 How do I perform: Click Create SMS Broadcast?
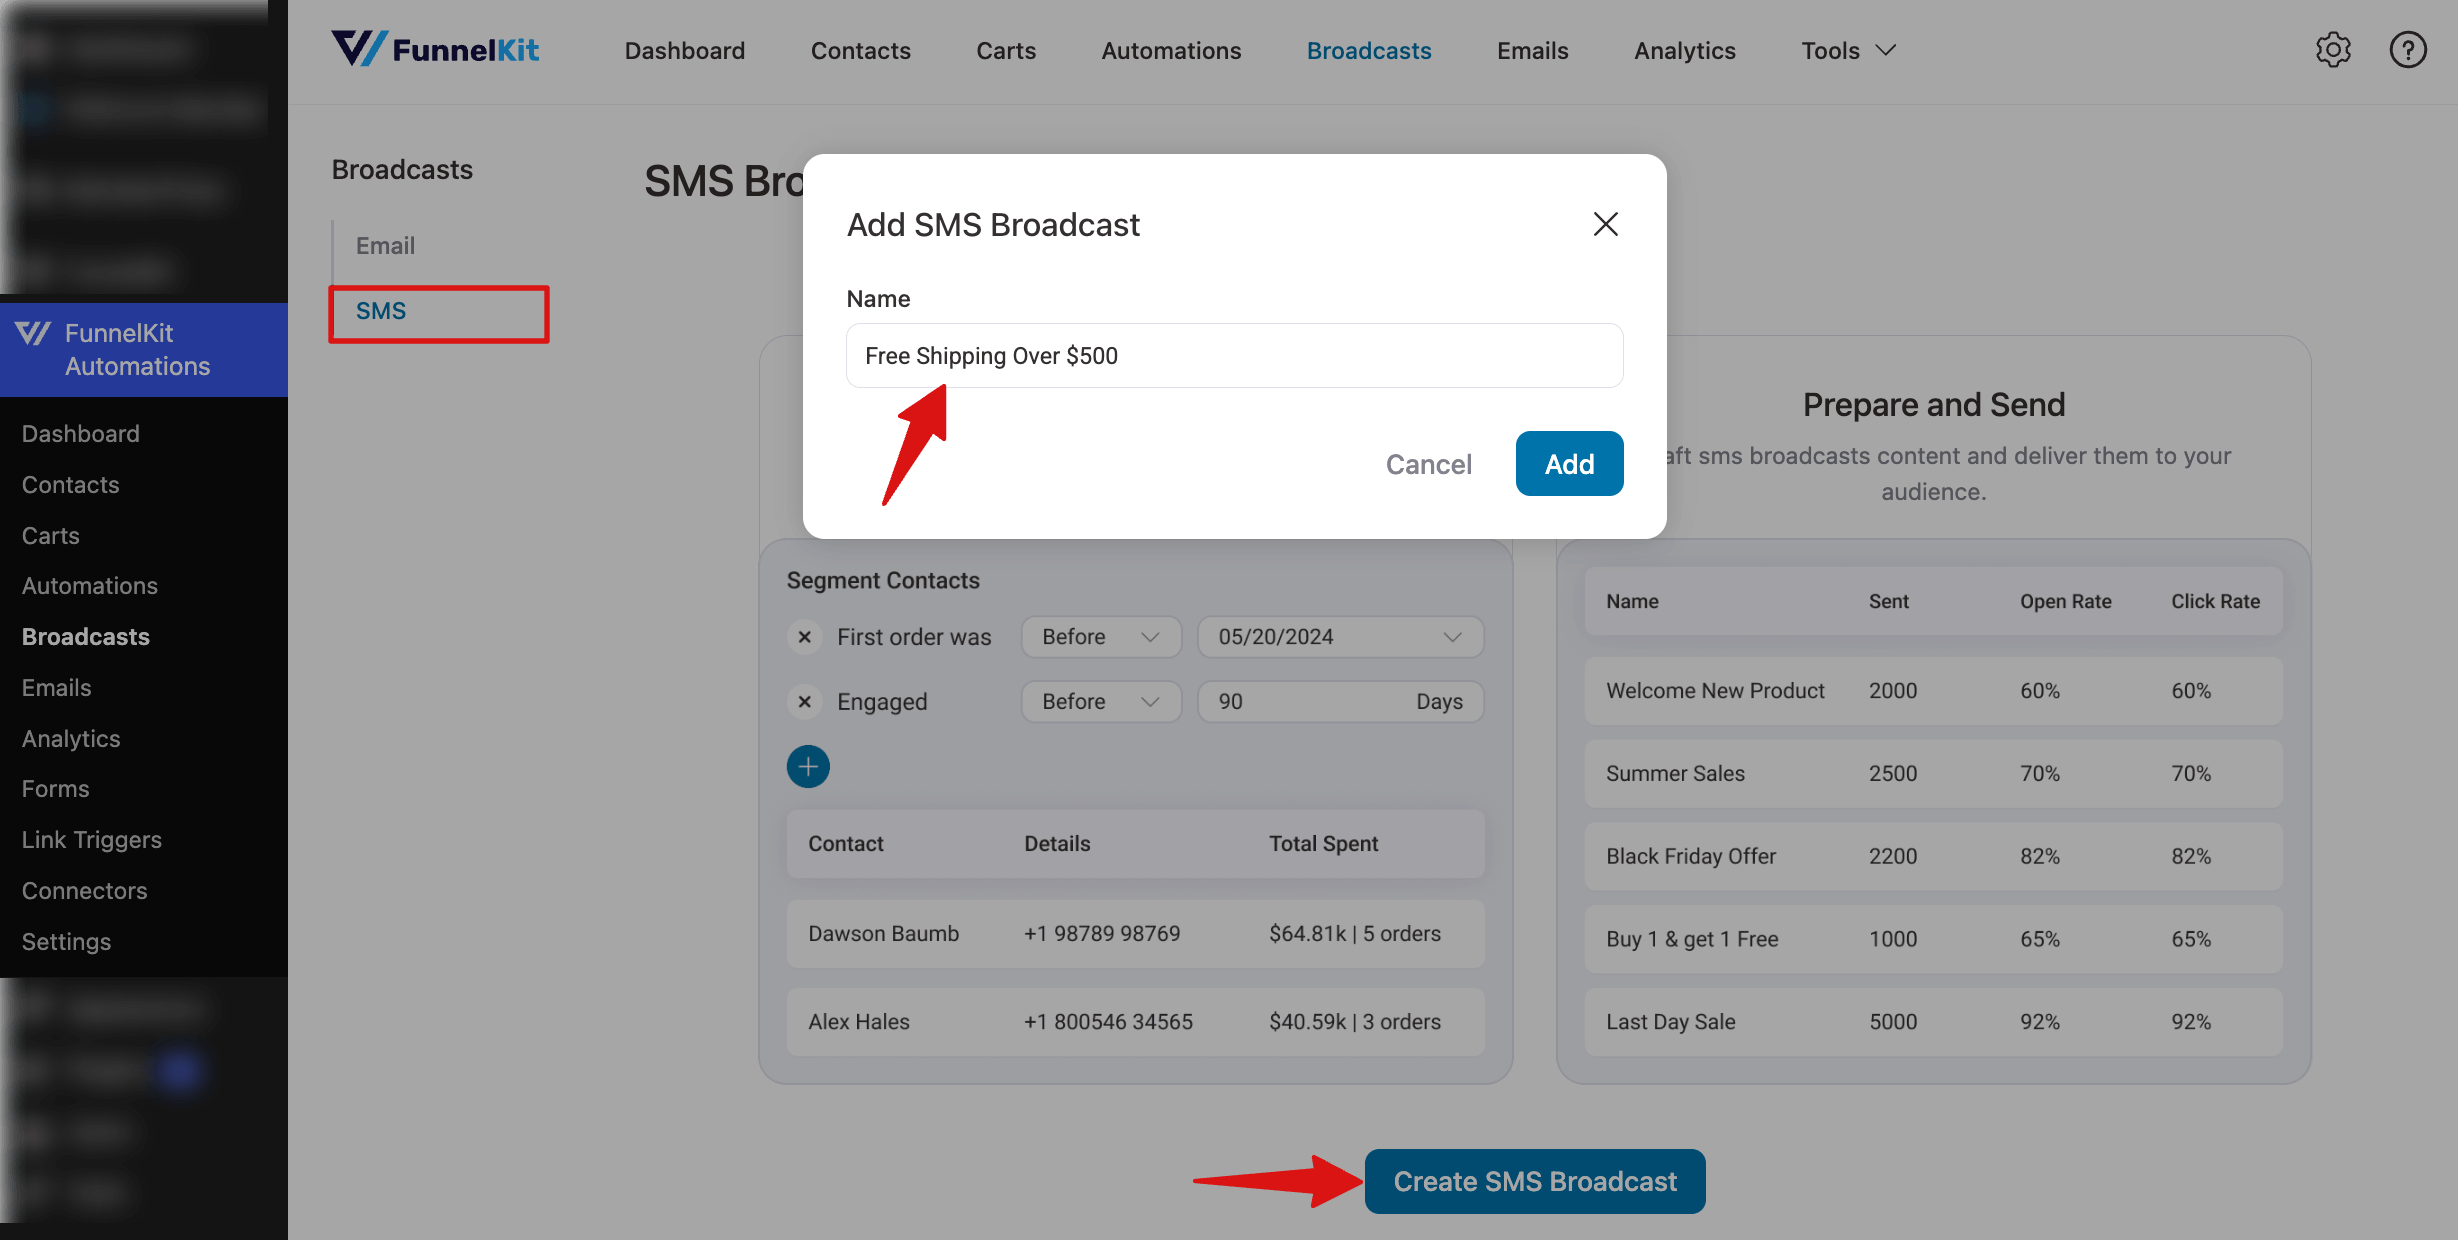click(x=1534, y=1181)
